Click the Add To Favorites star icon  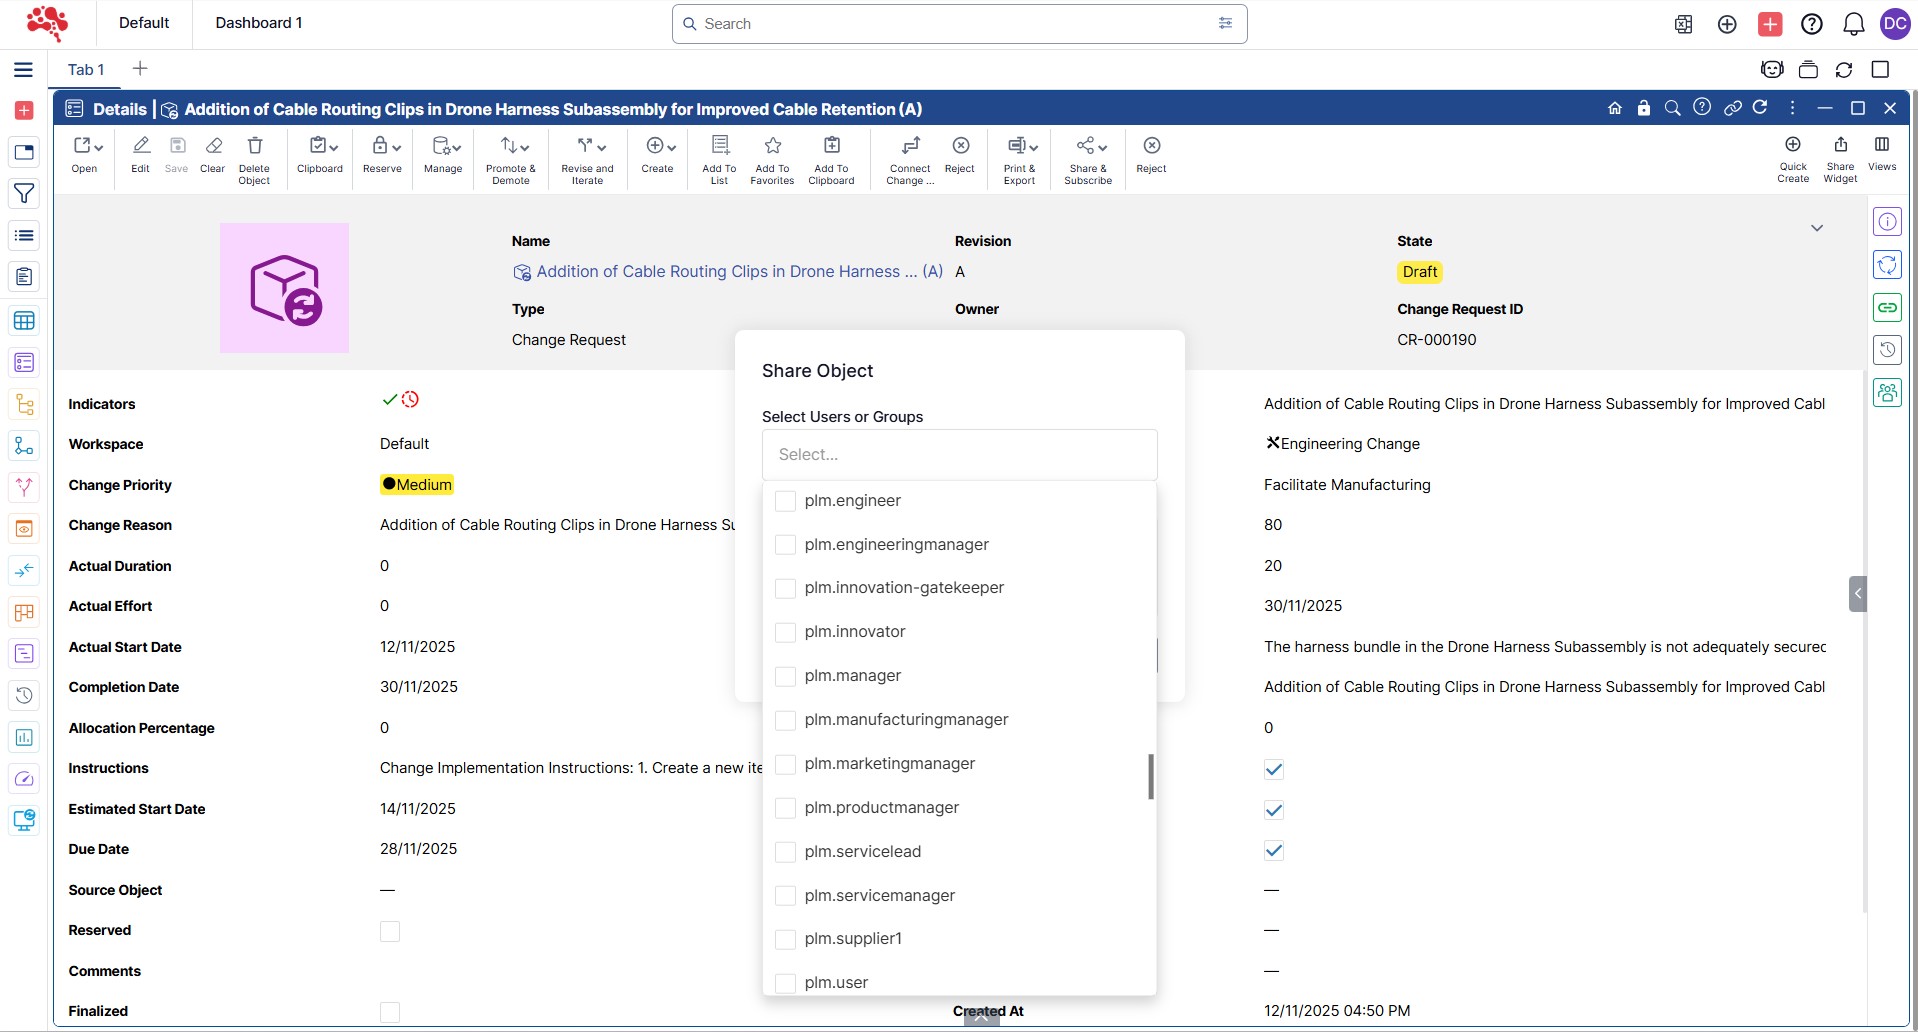772,147
